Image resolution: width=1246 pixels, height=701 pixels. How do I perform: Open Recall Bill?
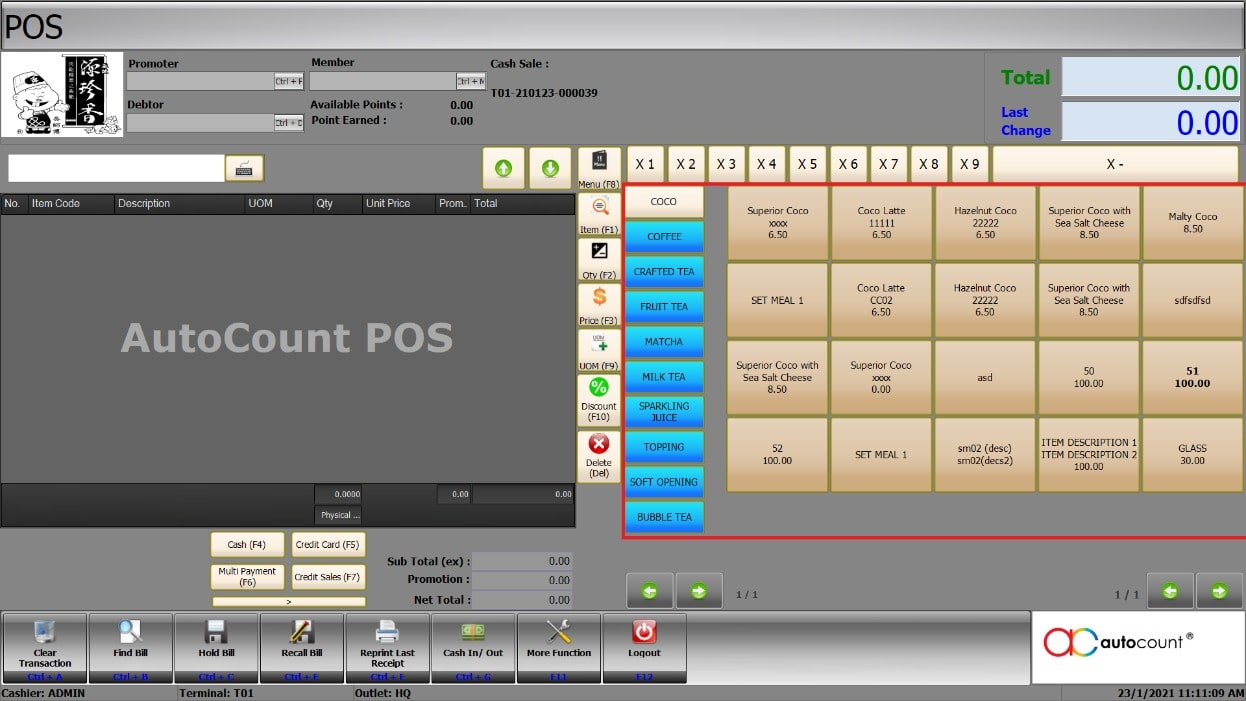tap(302, 632)
